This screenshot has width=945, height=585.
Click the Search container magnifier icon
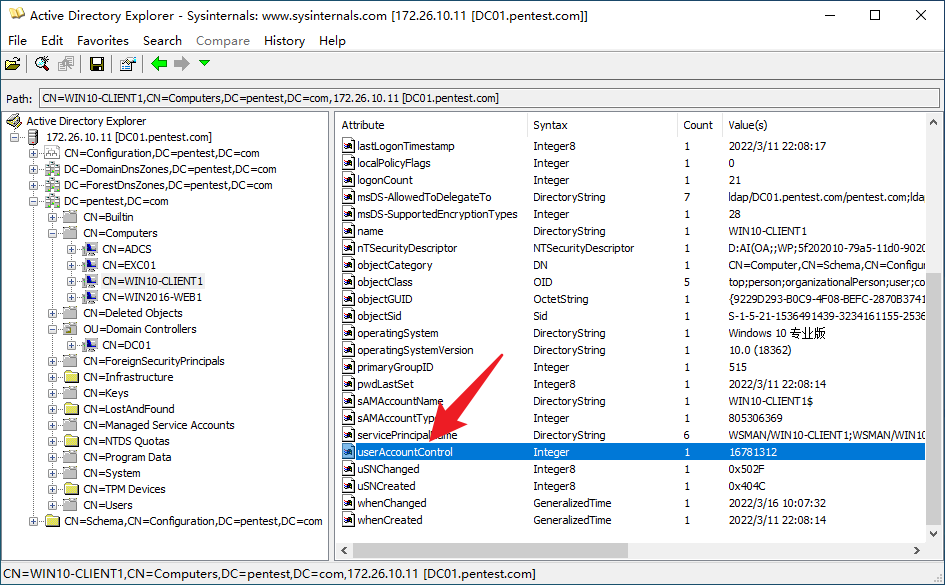(42, 63)
